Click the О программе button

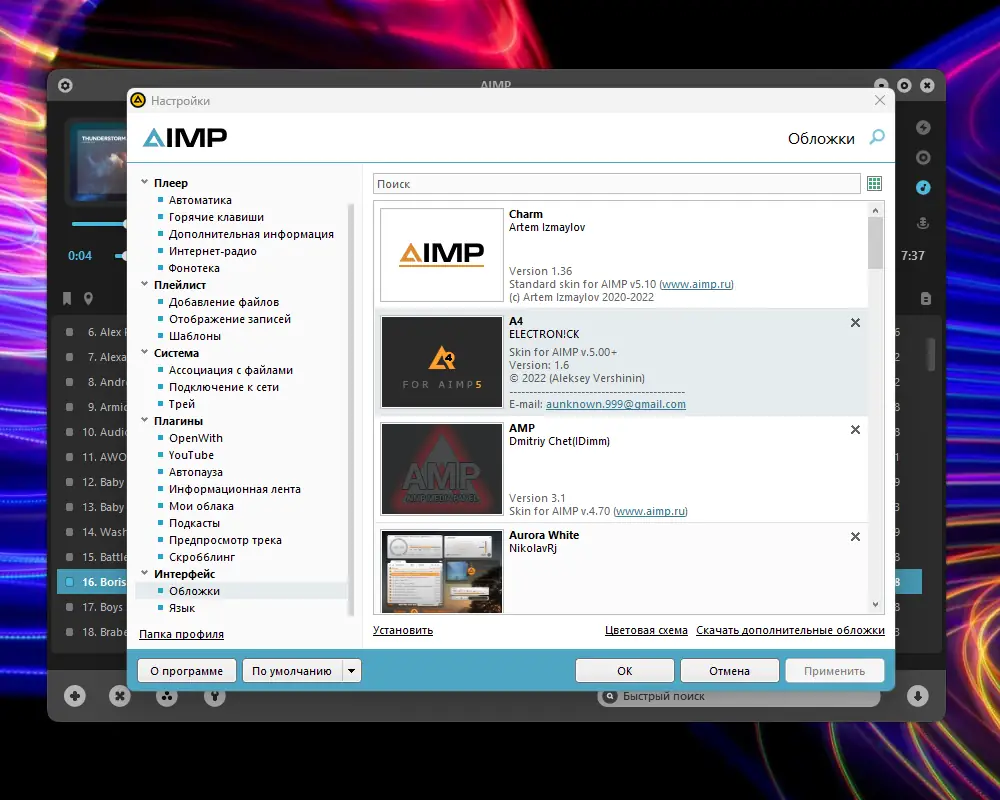[187, 671]
